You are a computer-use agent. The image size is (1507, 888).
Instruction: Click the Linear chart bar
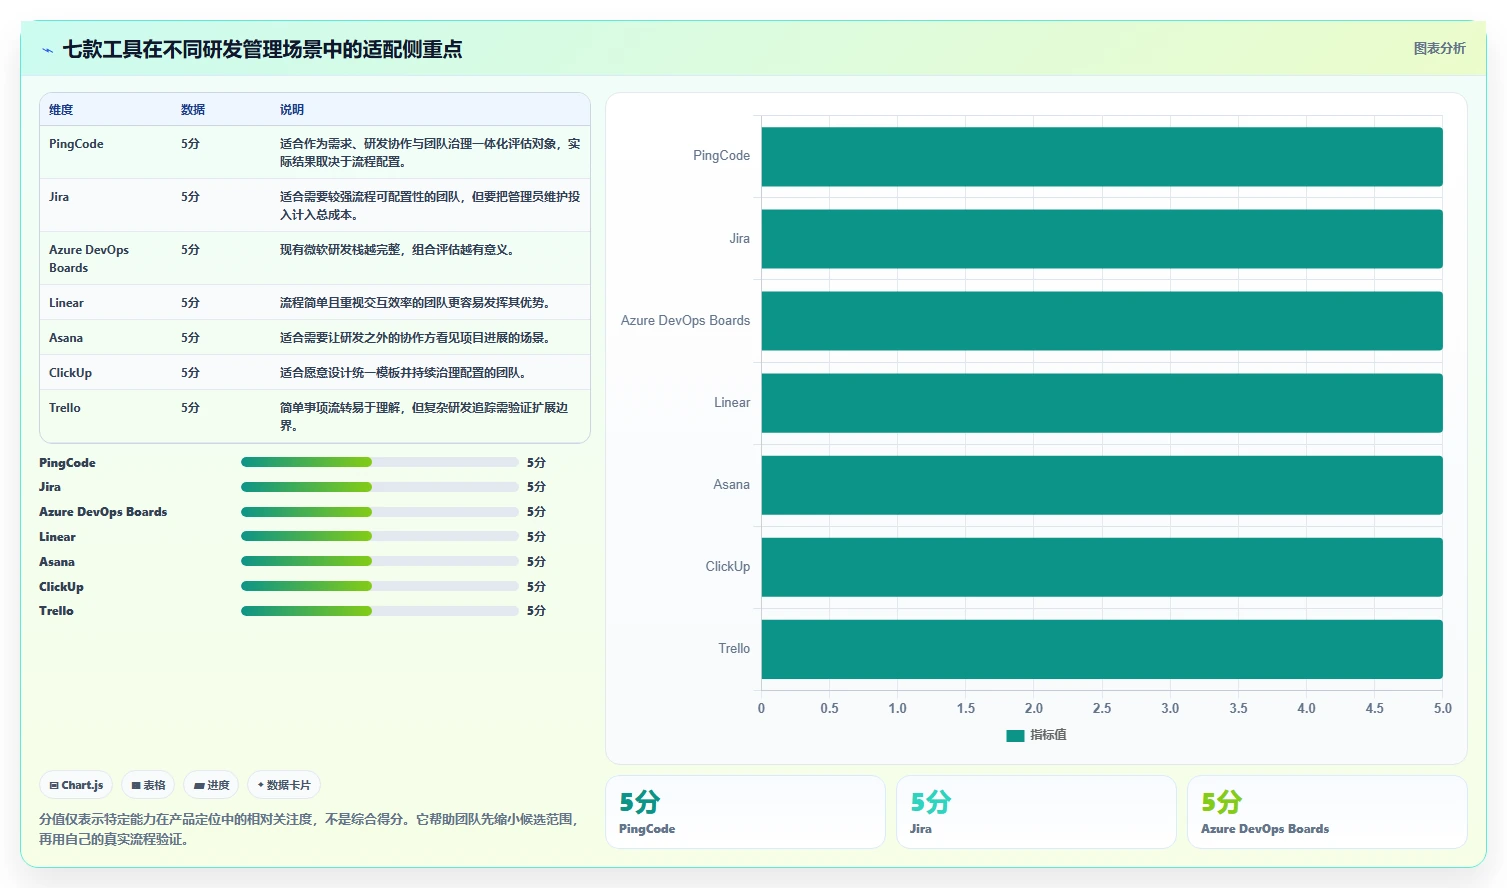(1102, 403)
